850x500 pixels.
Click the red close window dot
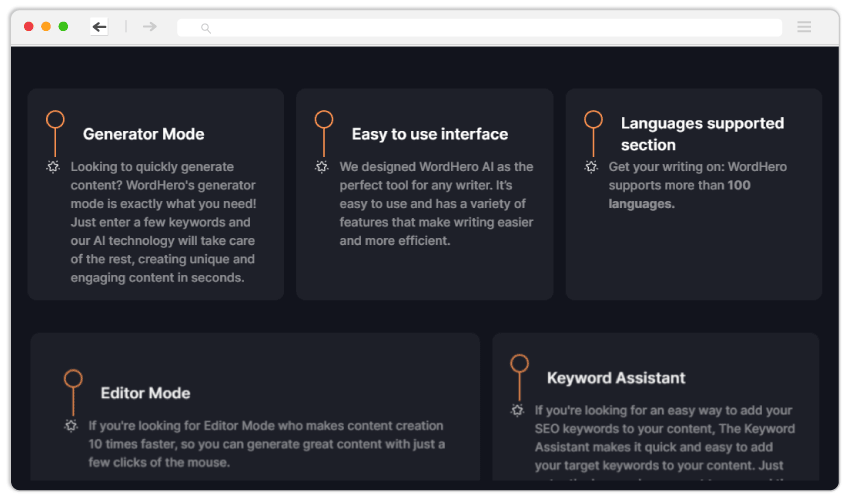pyautogui.click(x=29, y=27)
